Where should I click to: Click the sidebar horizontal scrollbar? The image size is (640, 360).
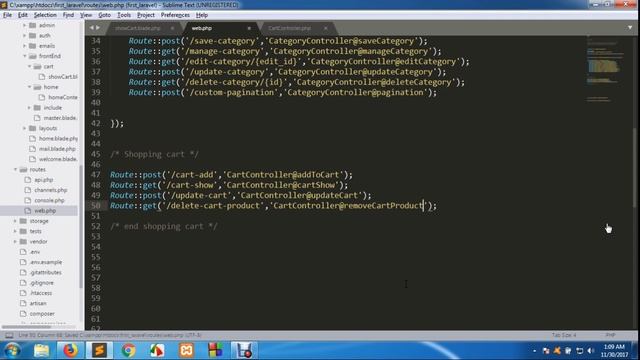click(x=27, y=327)
